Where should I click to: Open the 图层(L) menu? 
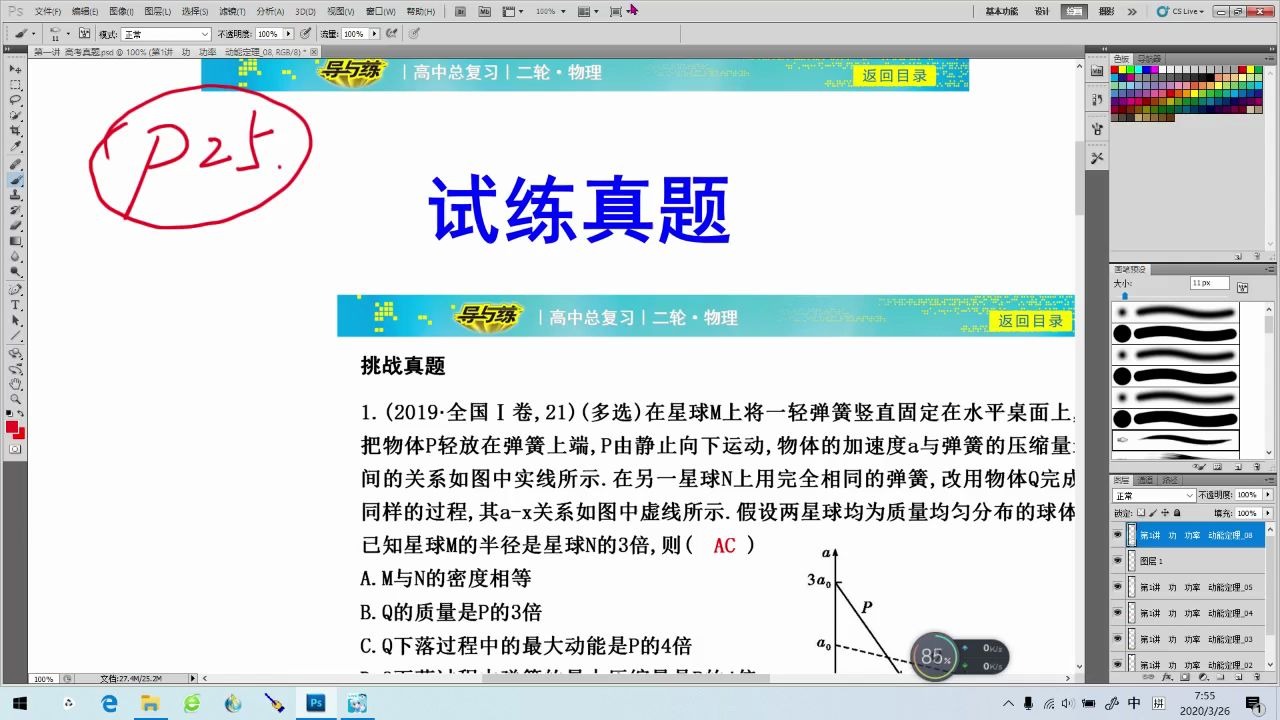click(x=158, y=12)
